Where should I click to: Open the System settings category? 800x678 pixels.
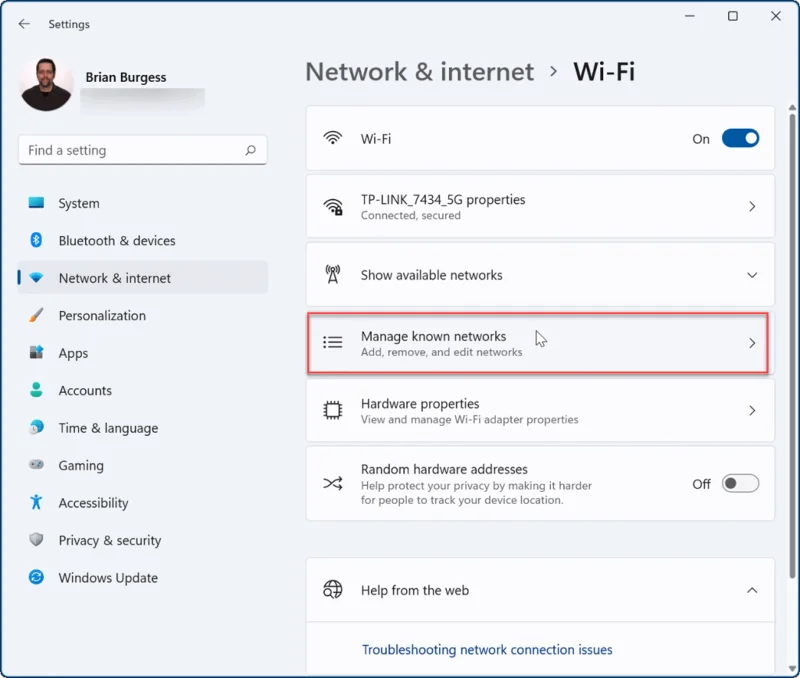point(142,203)
